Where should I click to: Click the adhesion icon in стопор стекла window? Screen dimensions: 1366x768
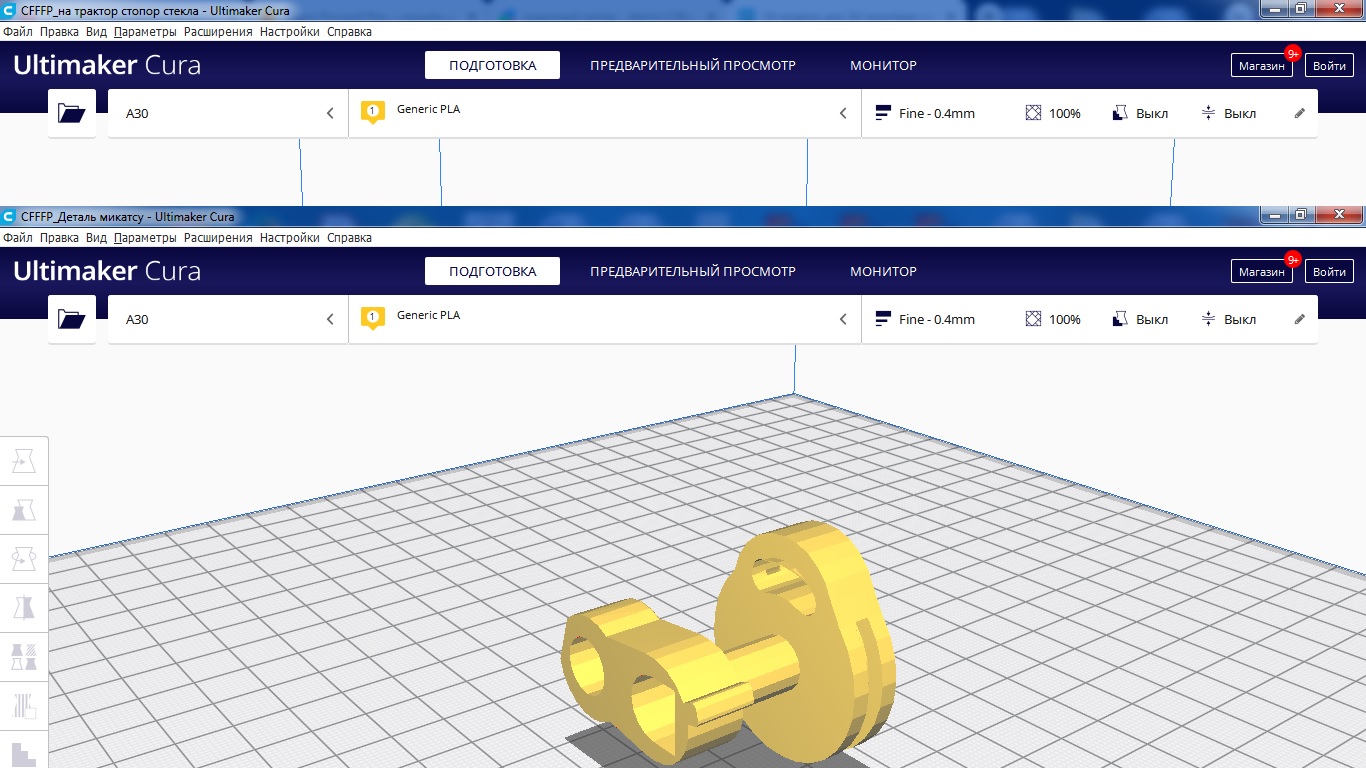click(x=1209, y=113)
